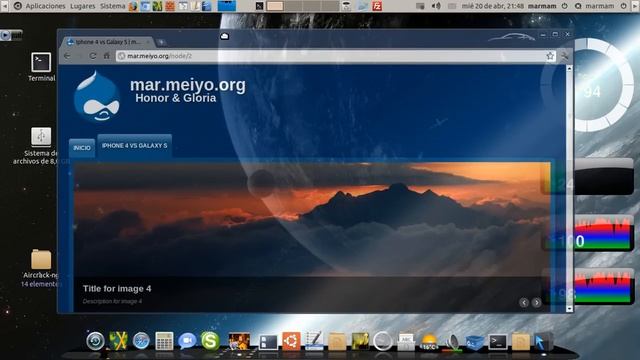
Task: Launch Skype from the dock
Action: pos(210,341)
